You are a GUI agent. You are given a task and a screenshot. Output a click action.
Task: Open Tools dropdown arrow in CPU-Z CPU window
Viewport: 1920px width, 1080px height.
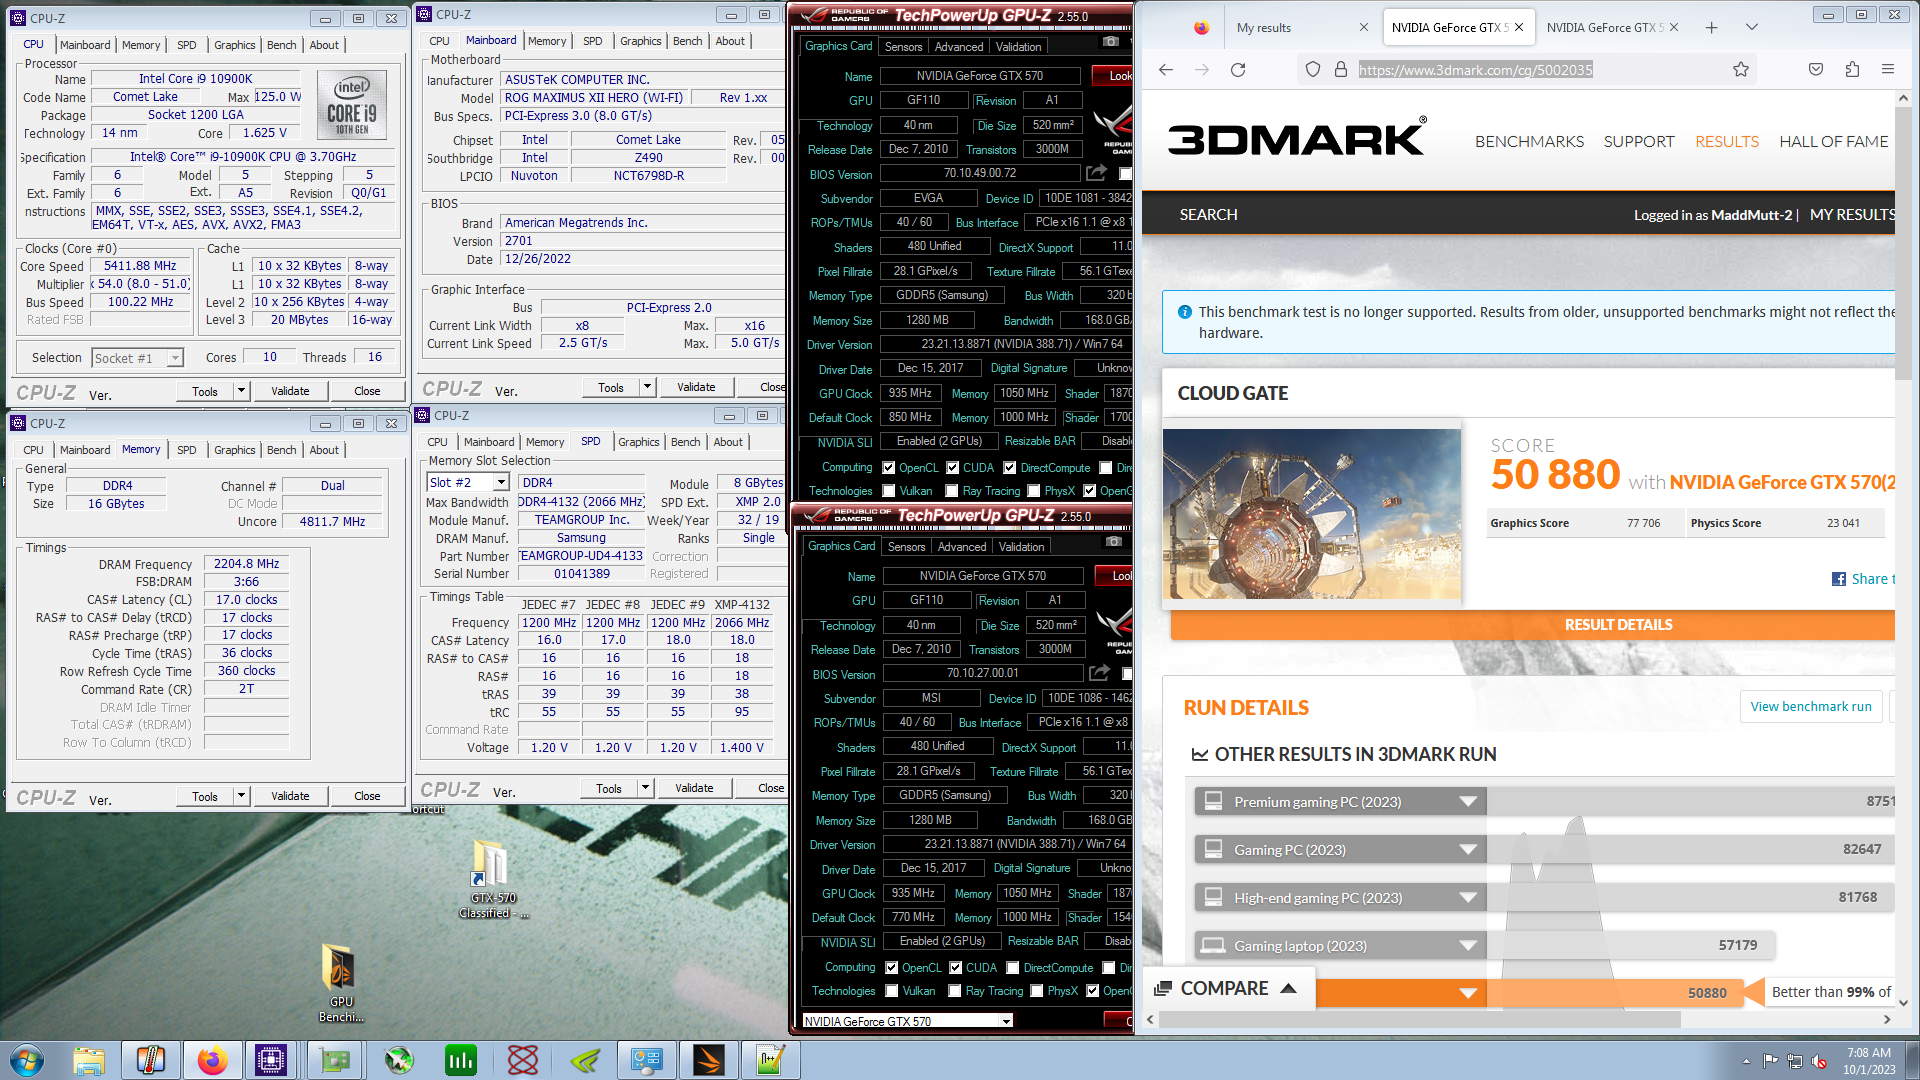pyautogui.click(x=241, y=391)
